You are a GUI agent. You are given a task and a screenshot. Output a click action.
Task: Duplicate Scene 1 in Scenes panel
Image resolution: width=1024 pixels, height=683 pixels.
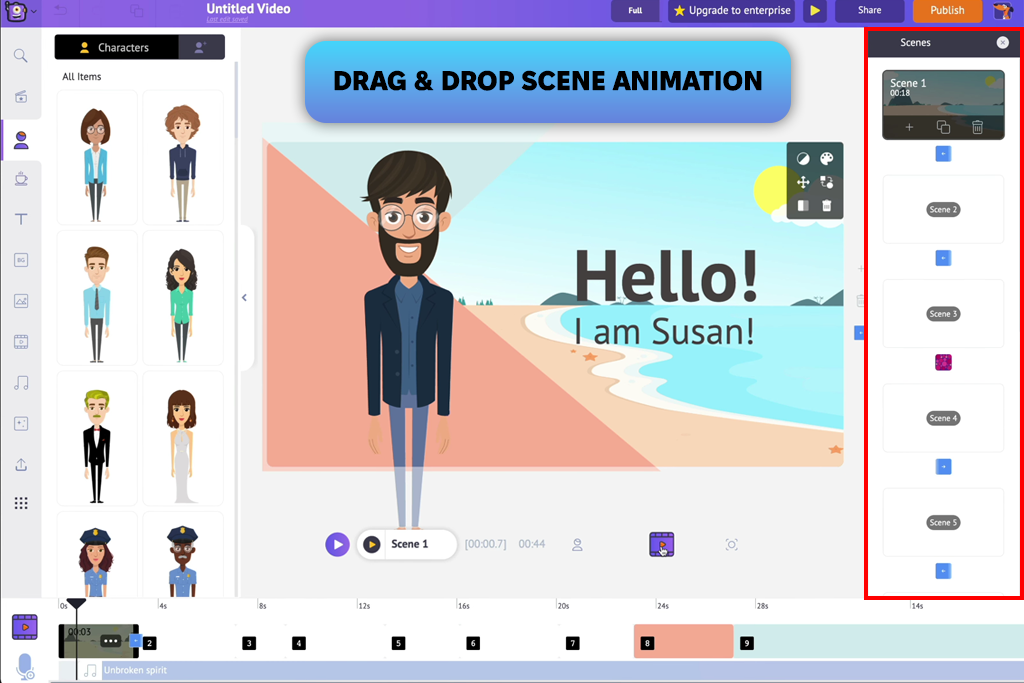[x=943, y=127]
